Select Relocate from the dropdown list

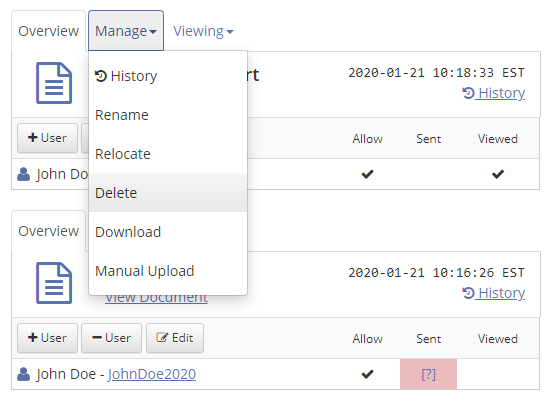pyautogui.click(x=168, y=154)
